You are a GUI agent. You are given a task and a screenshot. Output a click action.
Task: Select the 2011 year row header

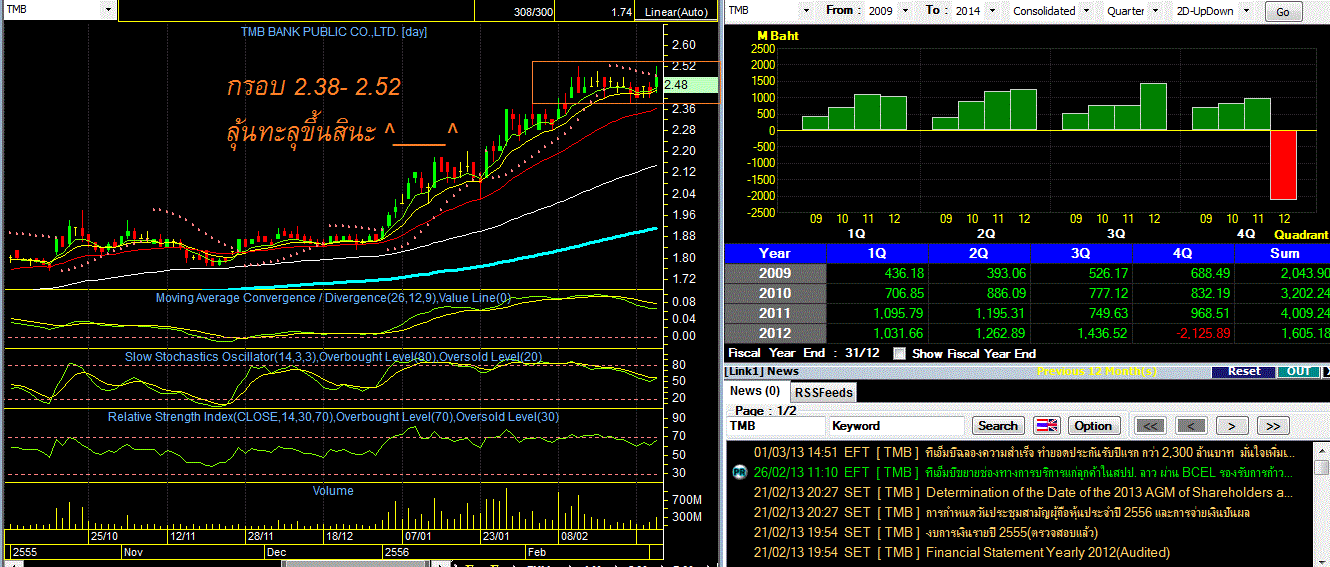pyautogui.click(x=775, y=313)
